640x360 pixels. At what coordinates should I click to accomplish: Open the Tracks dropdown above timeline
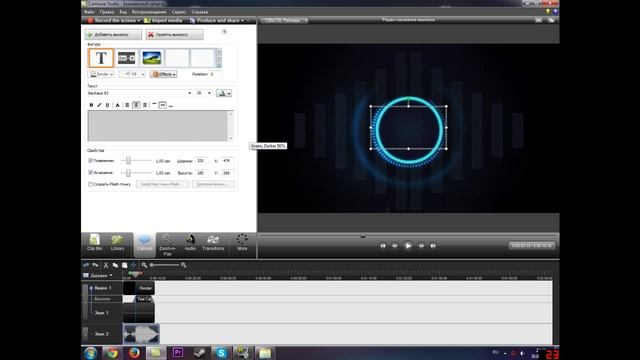pyautogui.click(x=98, y=276)
